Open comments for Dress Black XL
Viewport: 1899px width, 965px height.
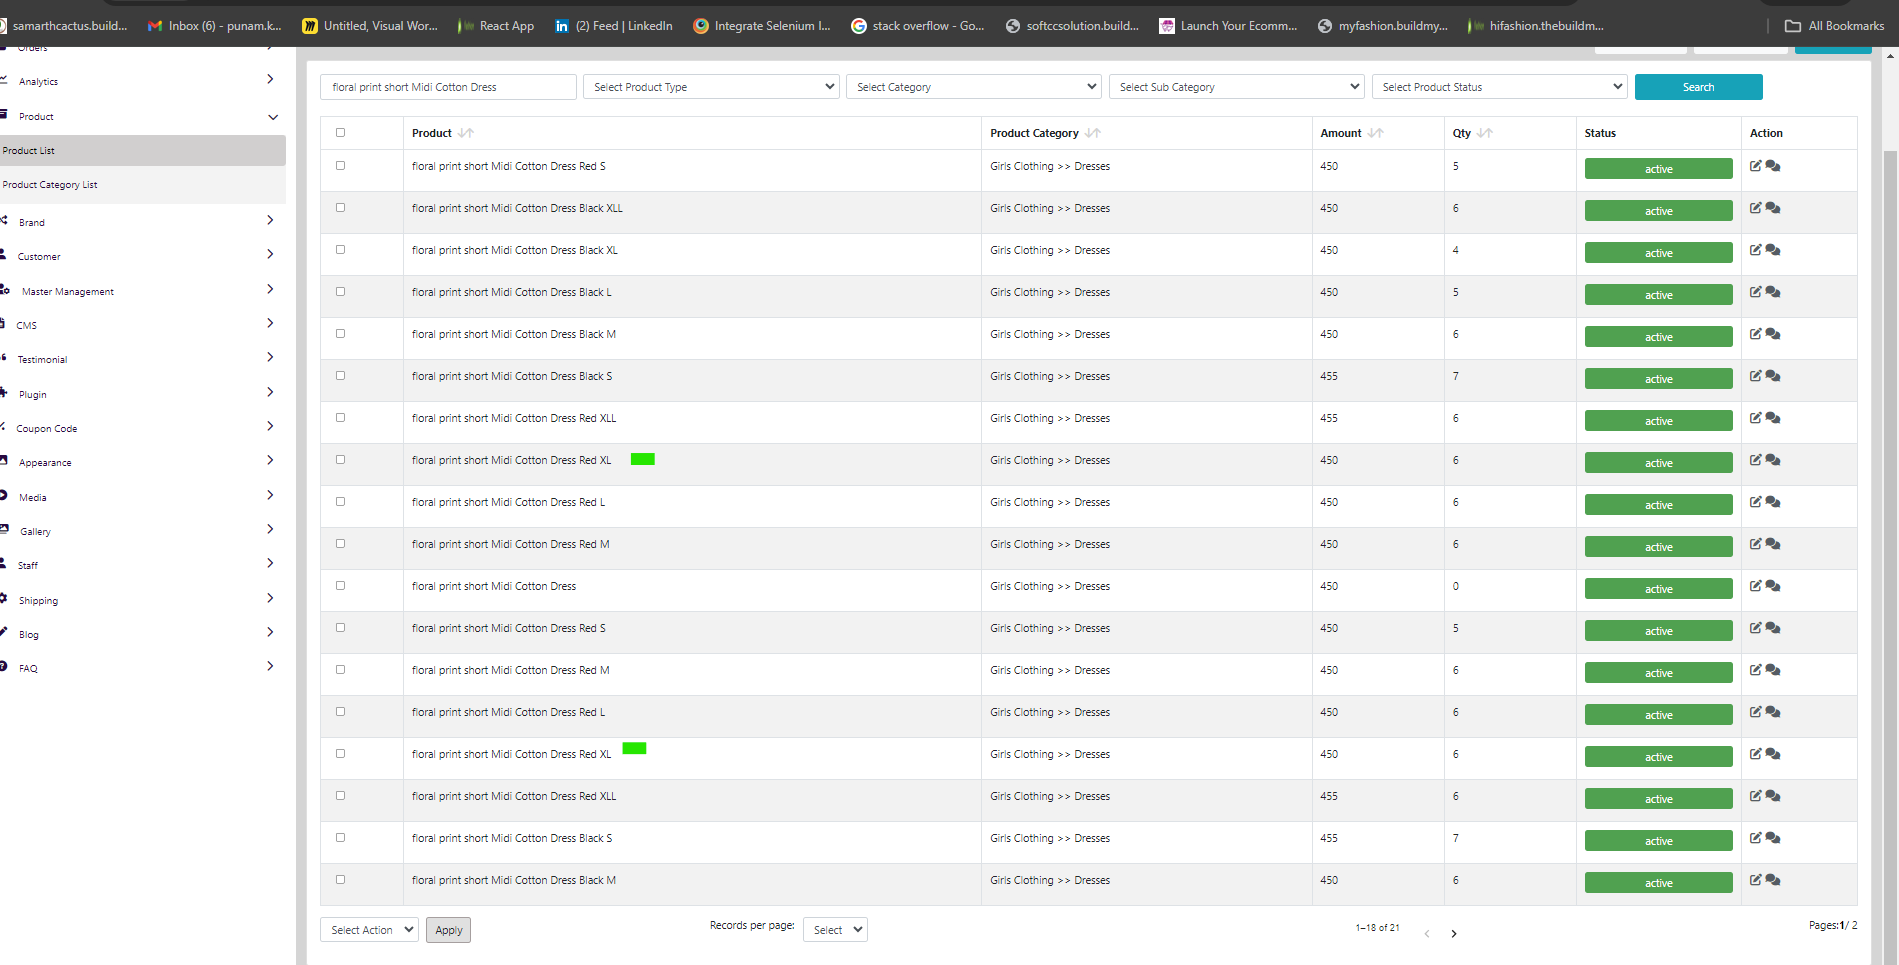tap(1773, 250)
